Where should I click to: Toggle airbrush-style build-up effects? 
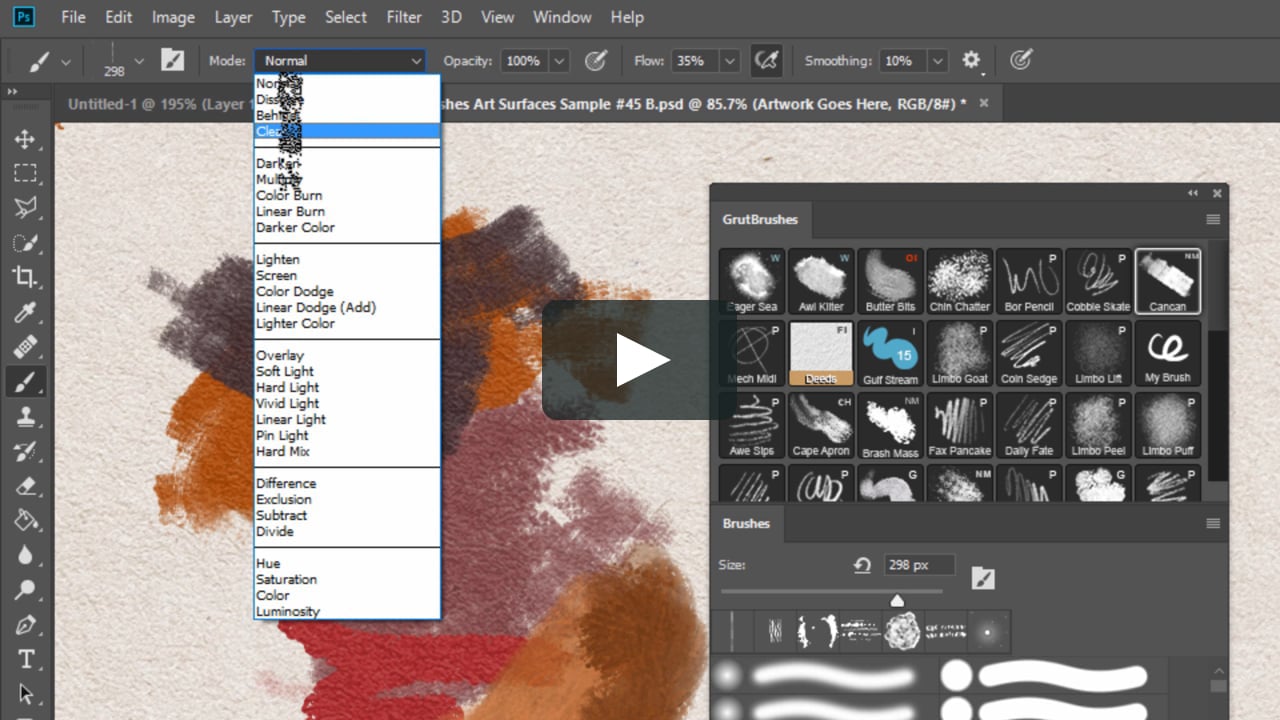[766, 61]
